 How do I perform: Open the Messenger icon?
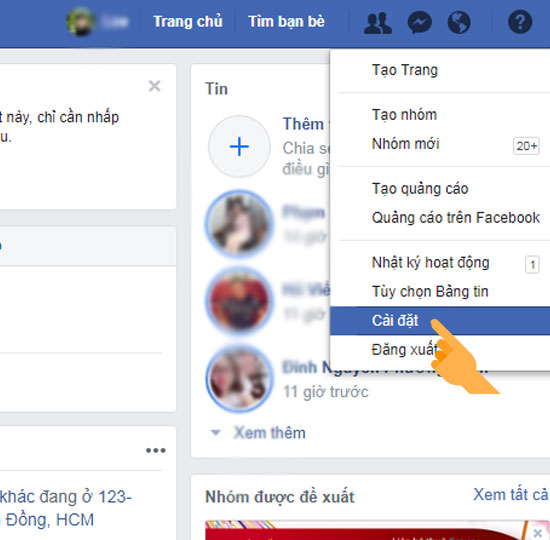pyautogui.click(x=420, y=22)
